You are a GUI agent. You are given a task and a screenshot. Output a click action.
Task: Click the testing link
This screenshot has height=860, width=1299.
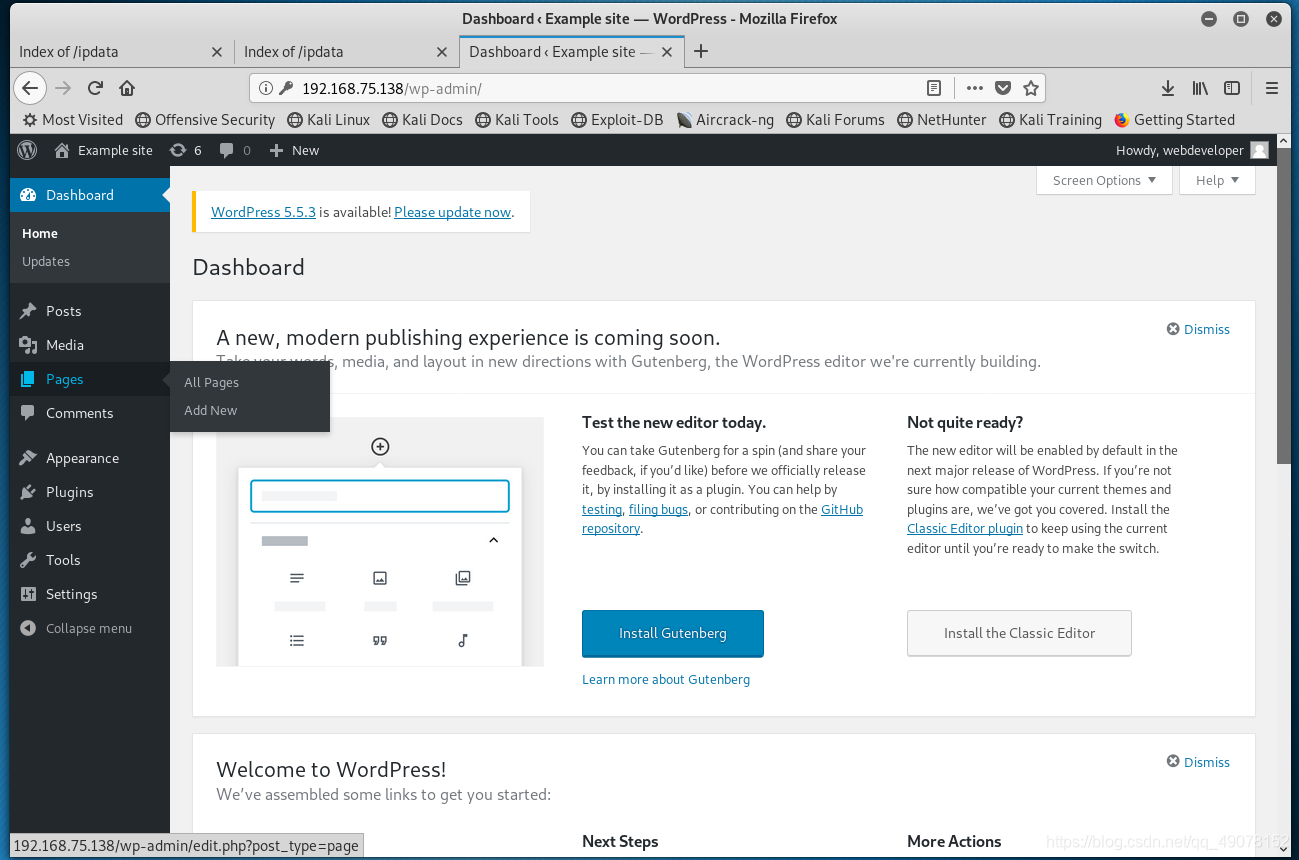point(602,509)
